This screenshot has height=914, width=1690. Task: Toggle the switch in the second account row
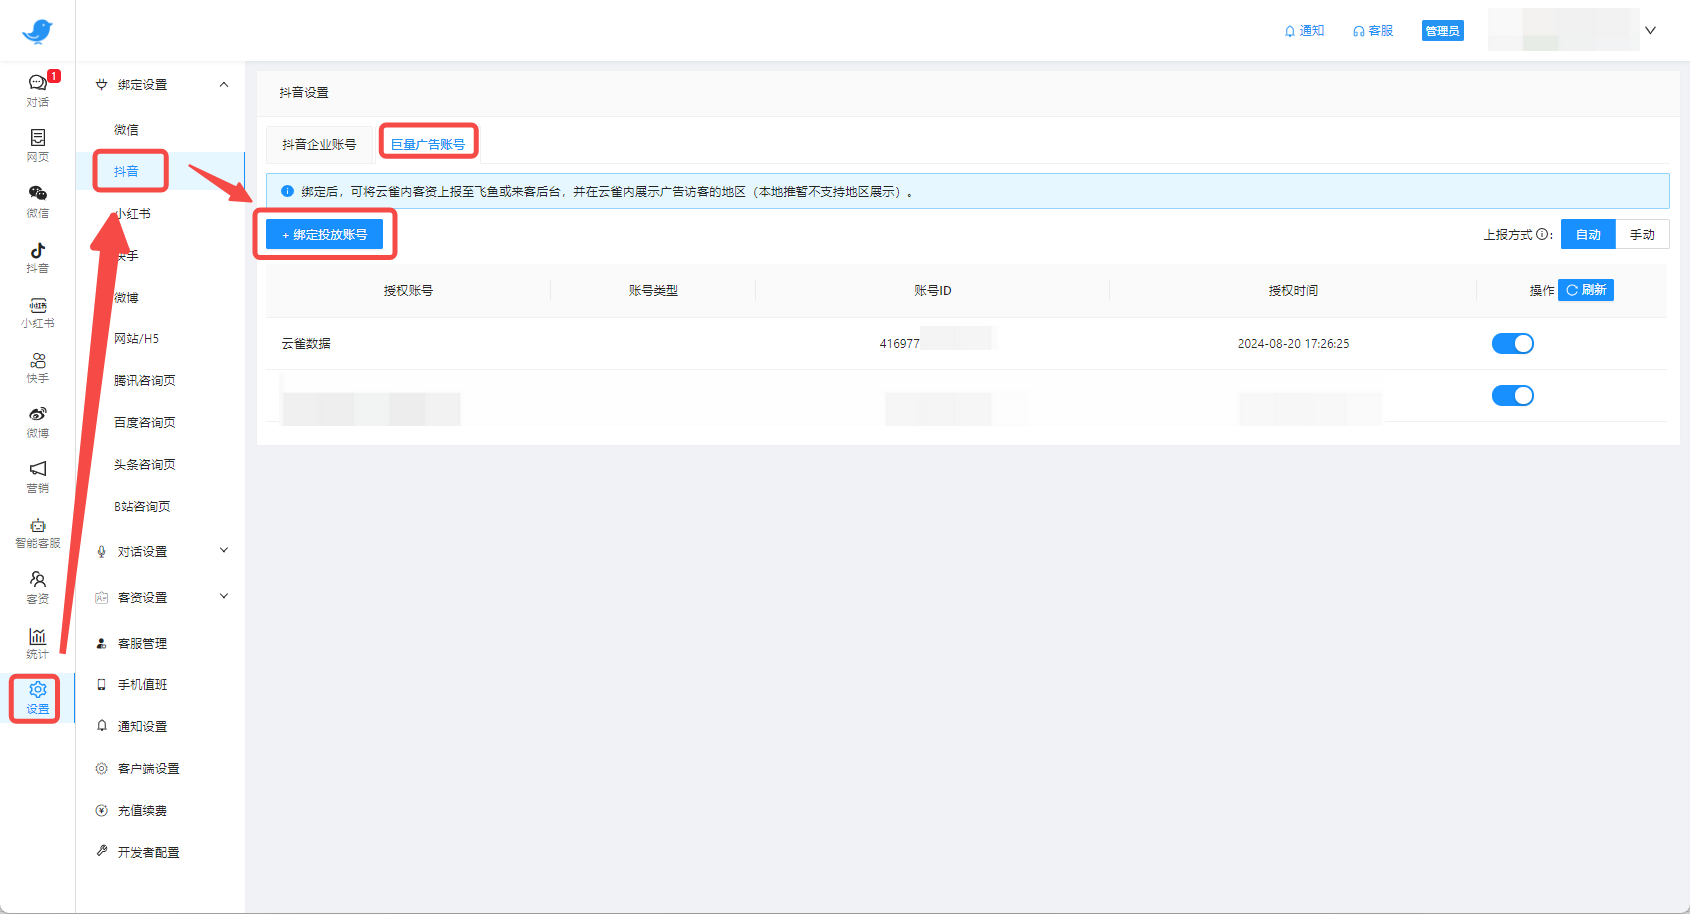coord(1512,396)
